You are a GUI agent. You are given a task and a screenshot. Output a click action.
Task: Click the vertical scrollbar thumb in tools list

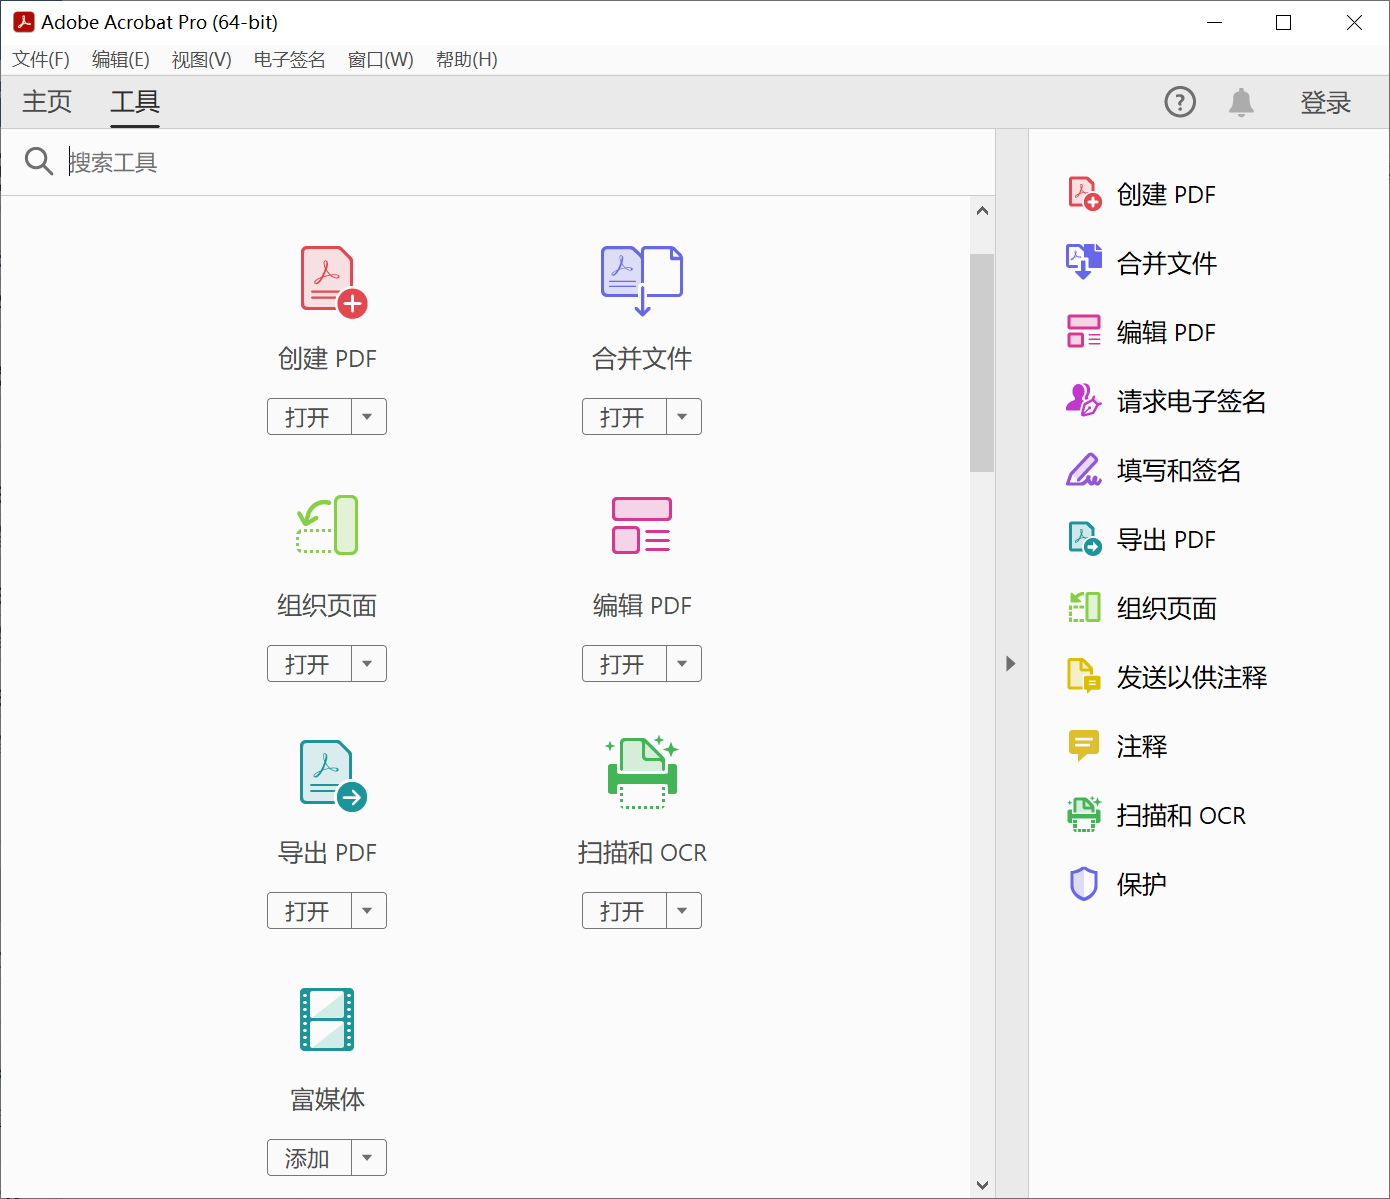click(982, 362)
